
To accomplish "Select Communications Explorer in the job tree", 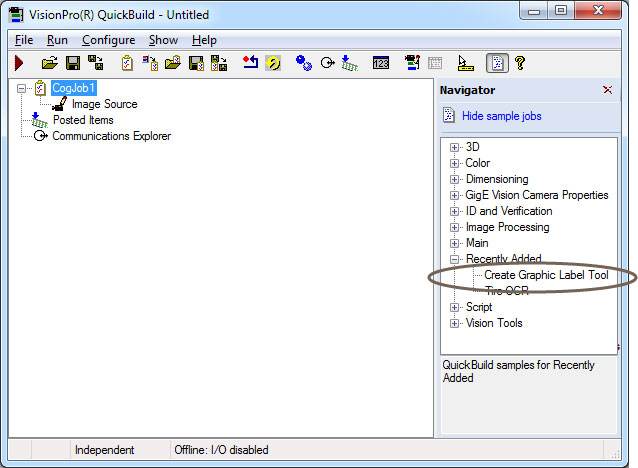I will click(111, 136).
